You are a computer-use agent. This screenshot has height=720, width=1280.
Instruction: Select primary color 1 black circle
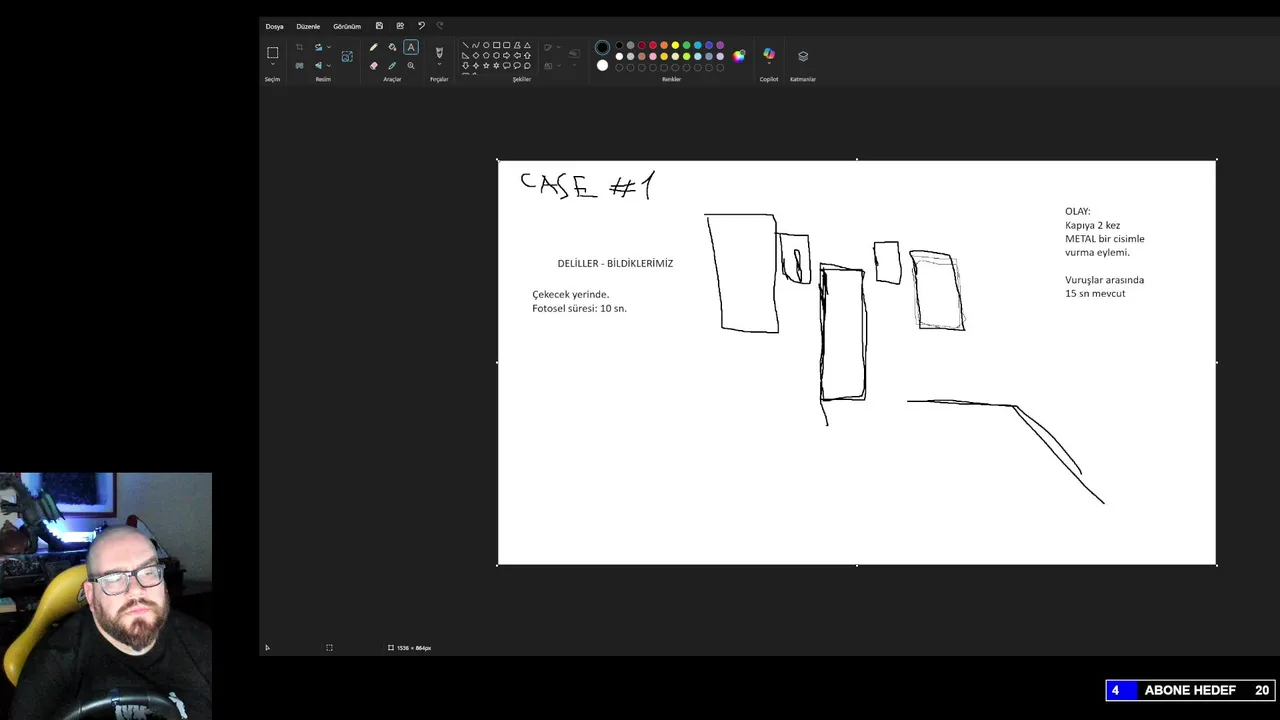[602, 47]
